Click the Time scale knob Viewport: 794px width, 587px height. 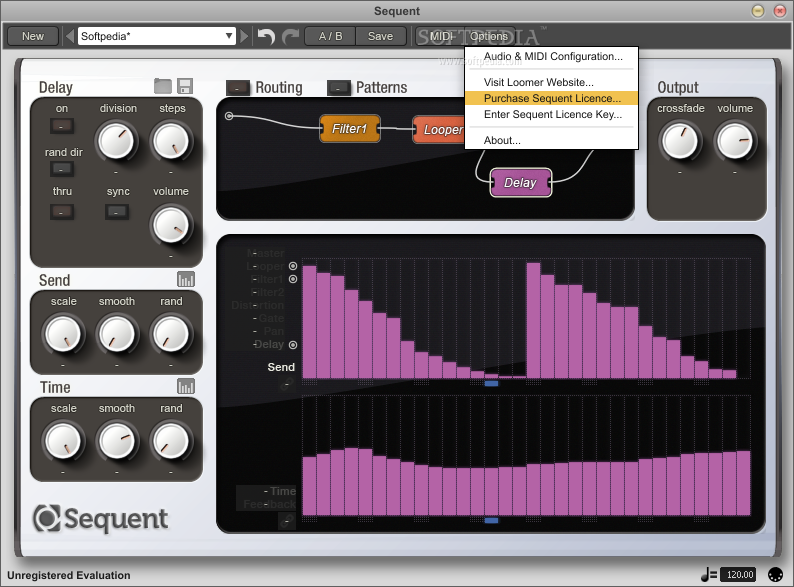pyautogui.click(x=63, y=441)
